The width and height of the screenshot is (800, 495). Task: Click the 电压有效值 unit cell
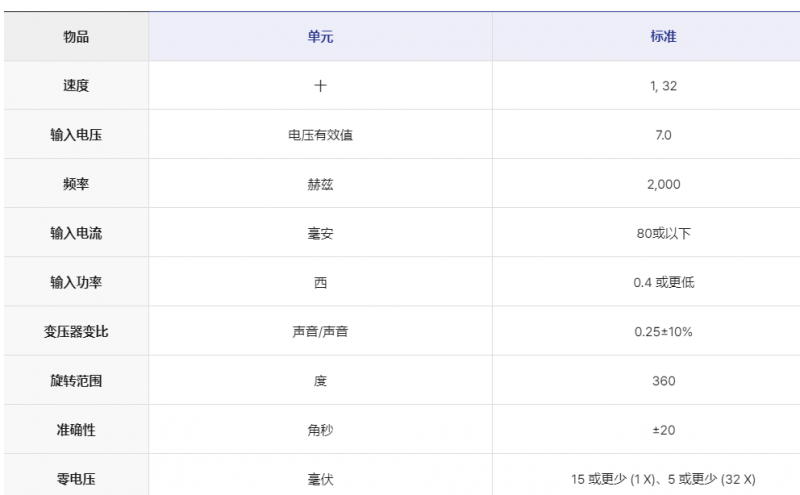(320, 135)
